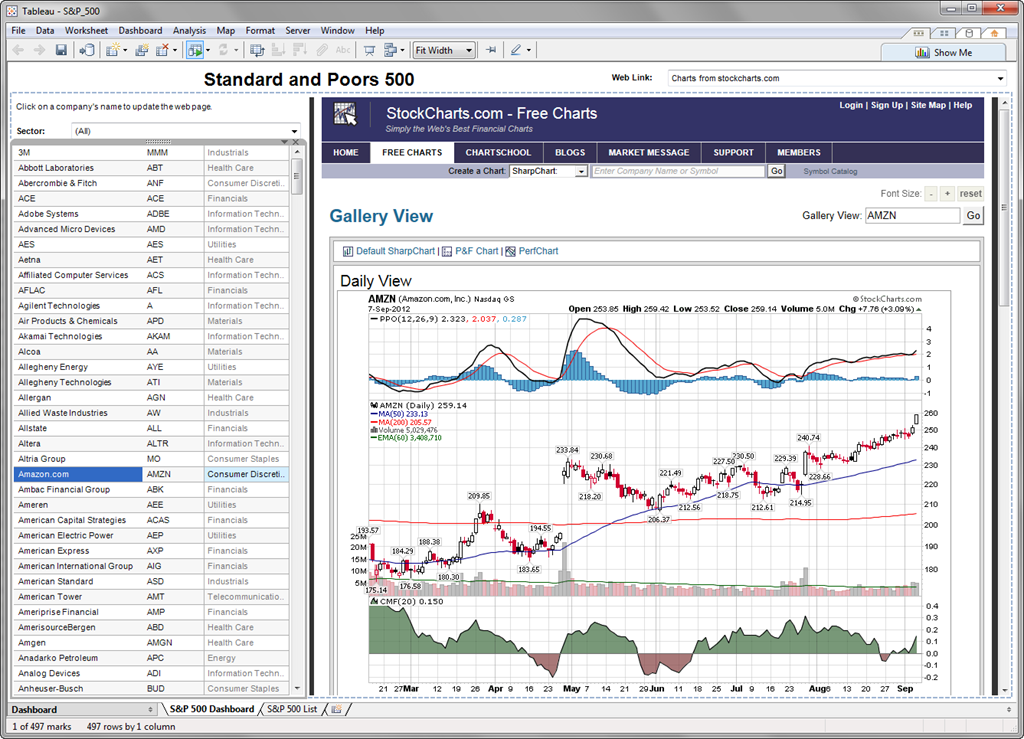Open the Default SharpChart link
Viewport: 1024px width, 739px height.
tap(395, 251)
